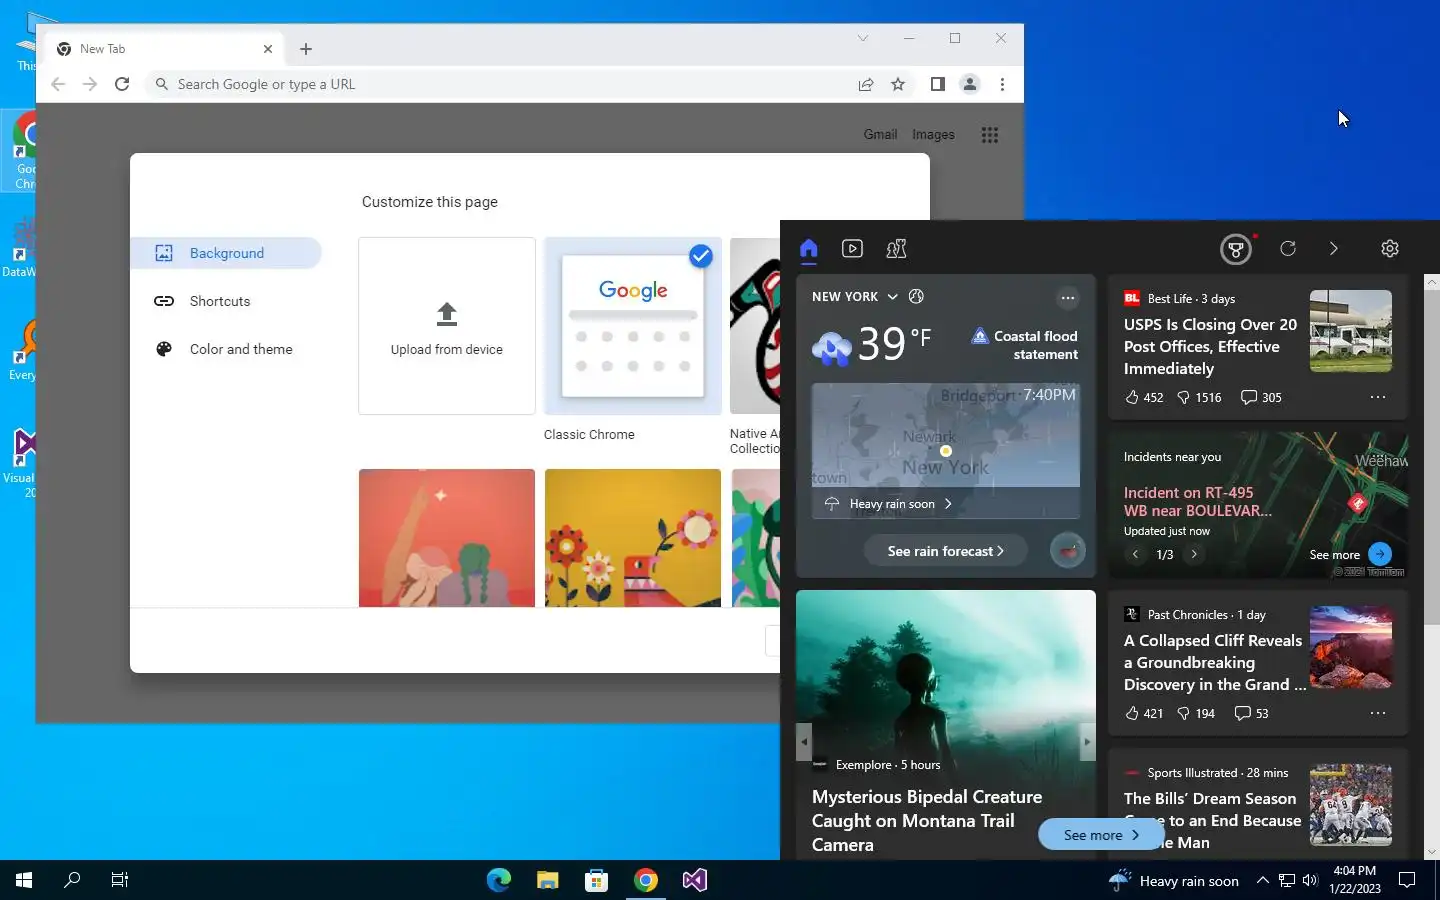Open the Windows Start menu
Viewport: 1440px width, 900px height.
[24, 880]
